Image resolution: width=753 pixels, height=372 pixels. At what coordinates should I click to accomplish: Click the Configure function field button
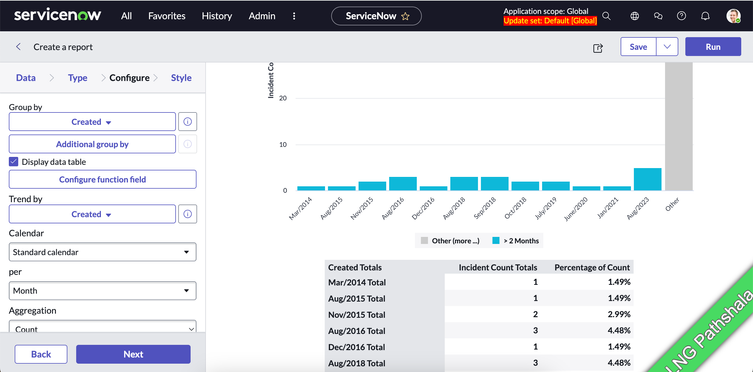click(x=102, y=180)
